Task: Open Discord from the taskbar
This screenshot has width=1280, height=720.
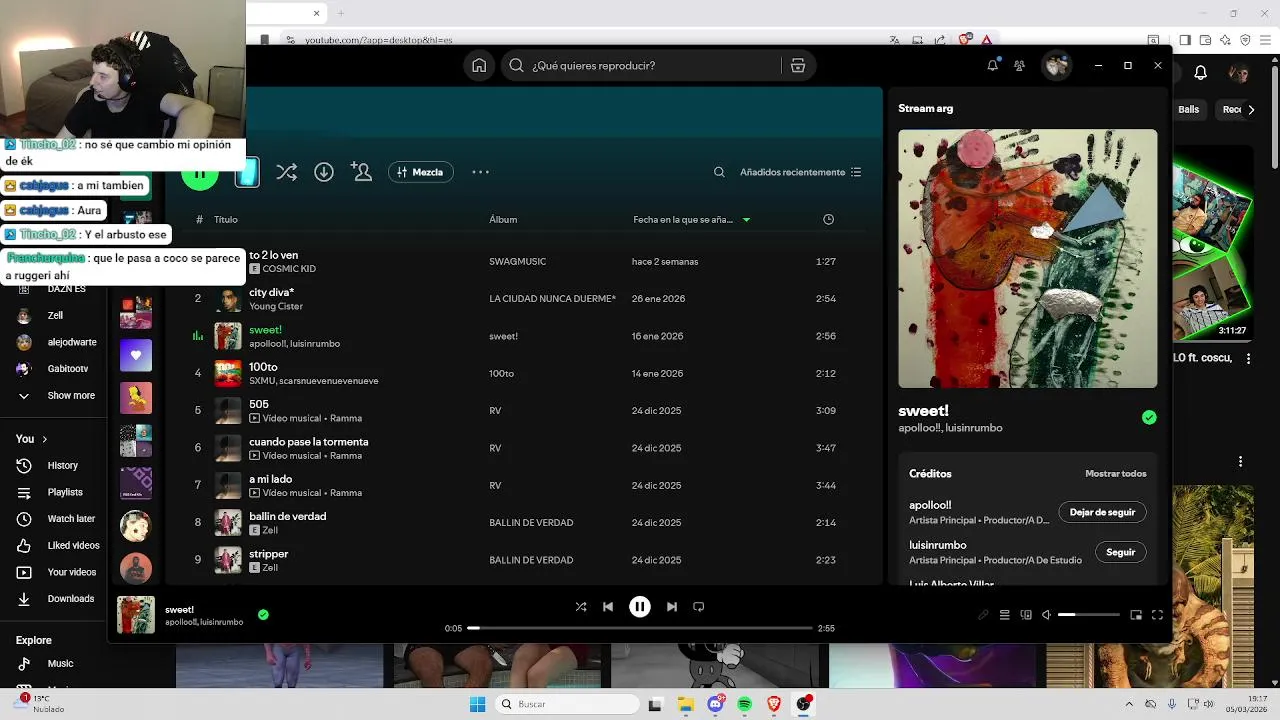Action: tap(715, 704)
